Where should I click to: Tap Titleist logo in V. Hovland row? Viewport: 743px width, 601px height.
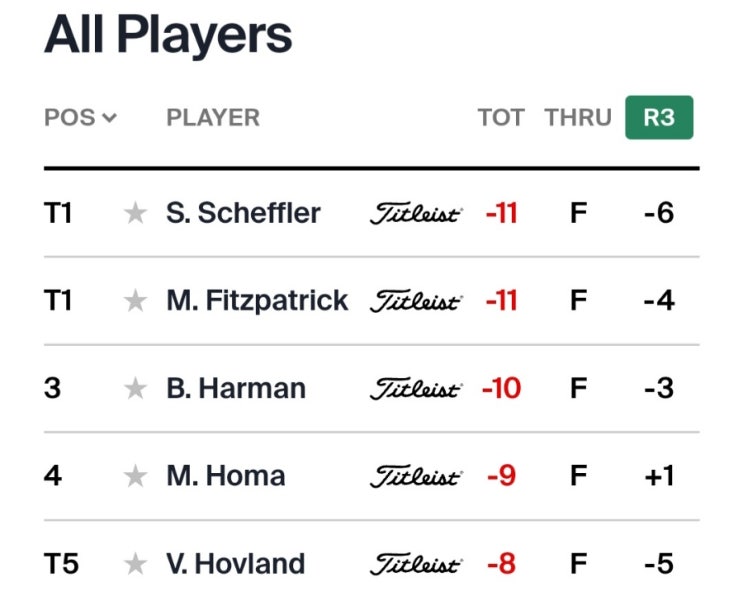(416, 565)
